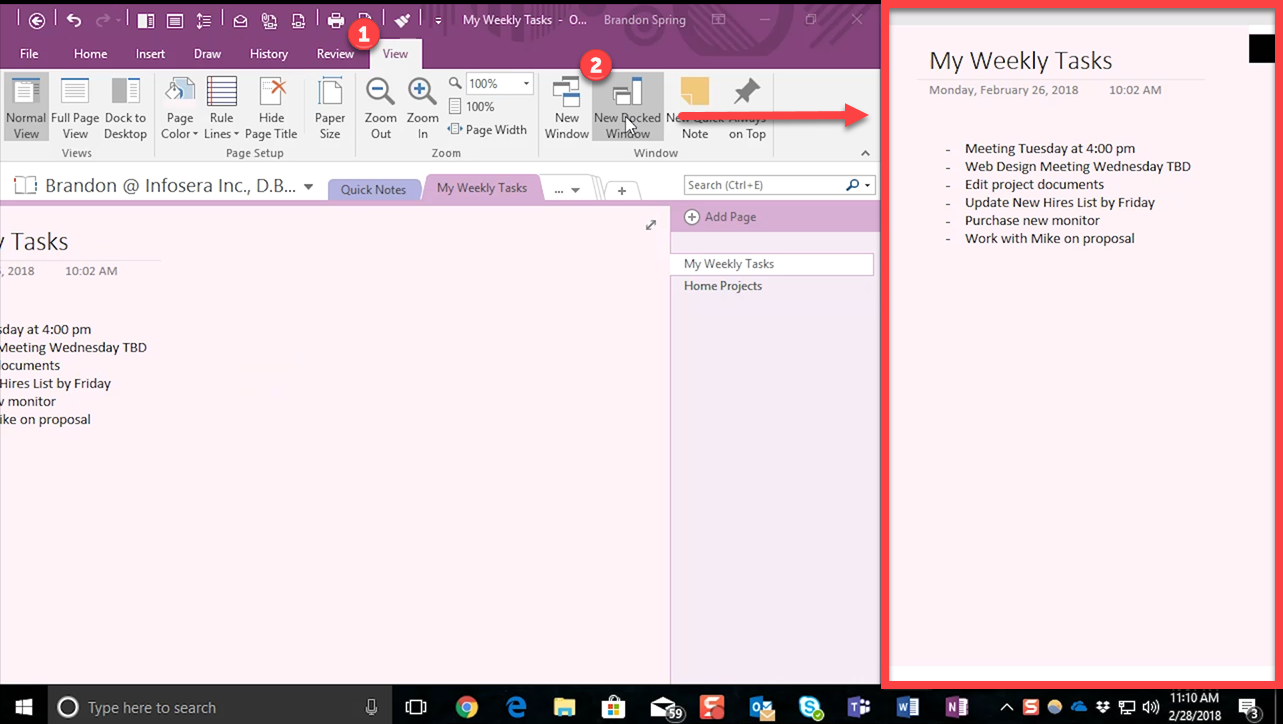
Task: Open the File menu
Action: click(29, 54)
